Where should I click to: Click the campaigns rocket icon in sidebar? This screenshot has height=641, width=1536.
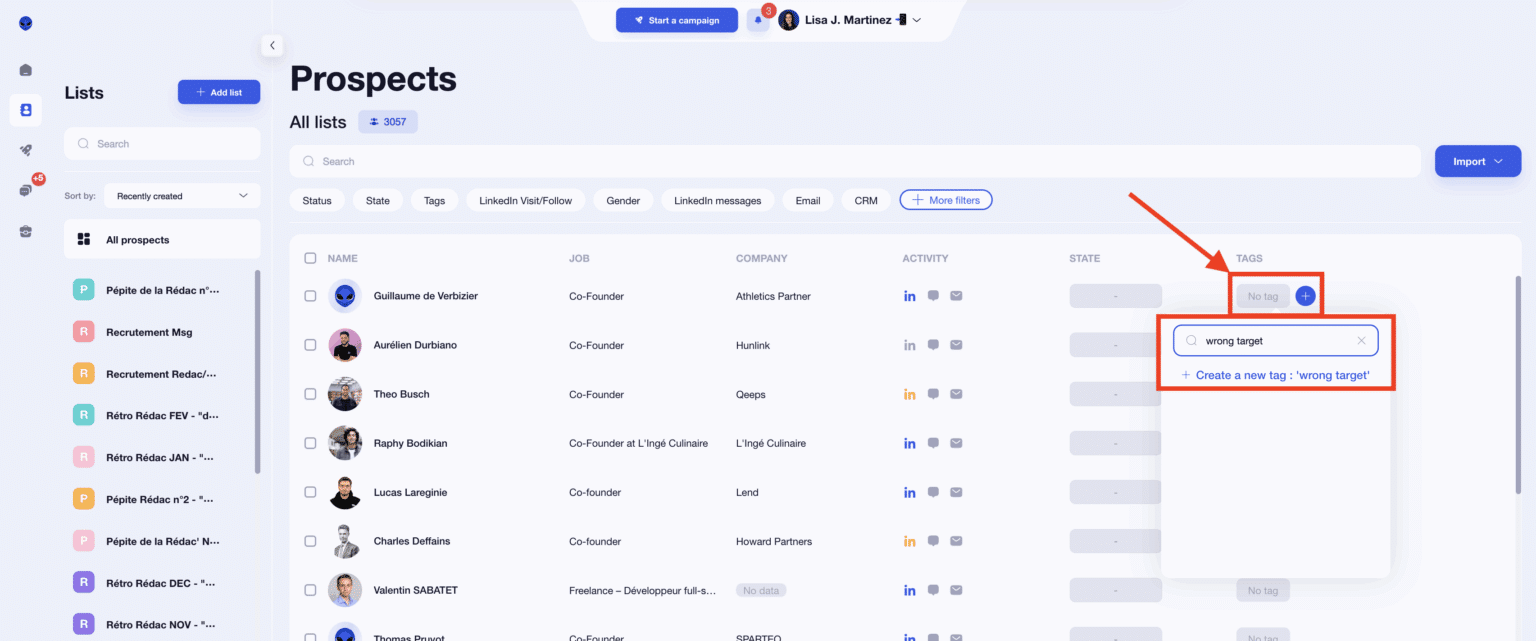click(26, 150)
